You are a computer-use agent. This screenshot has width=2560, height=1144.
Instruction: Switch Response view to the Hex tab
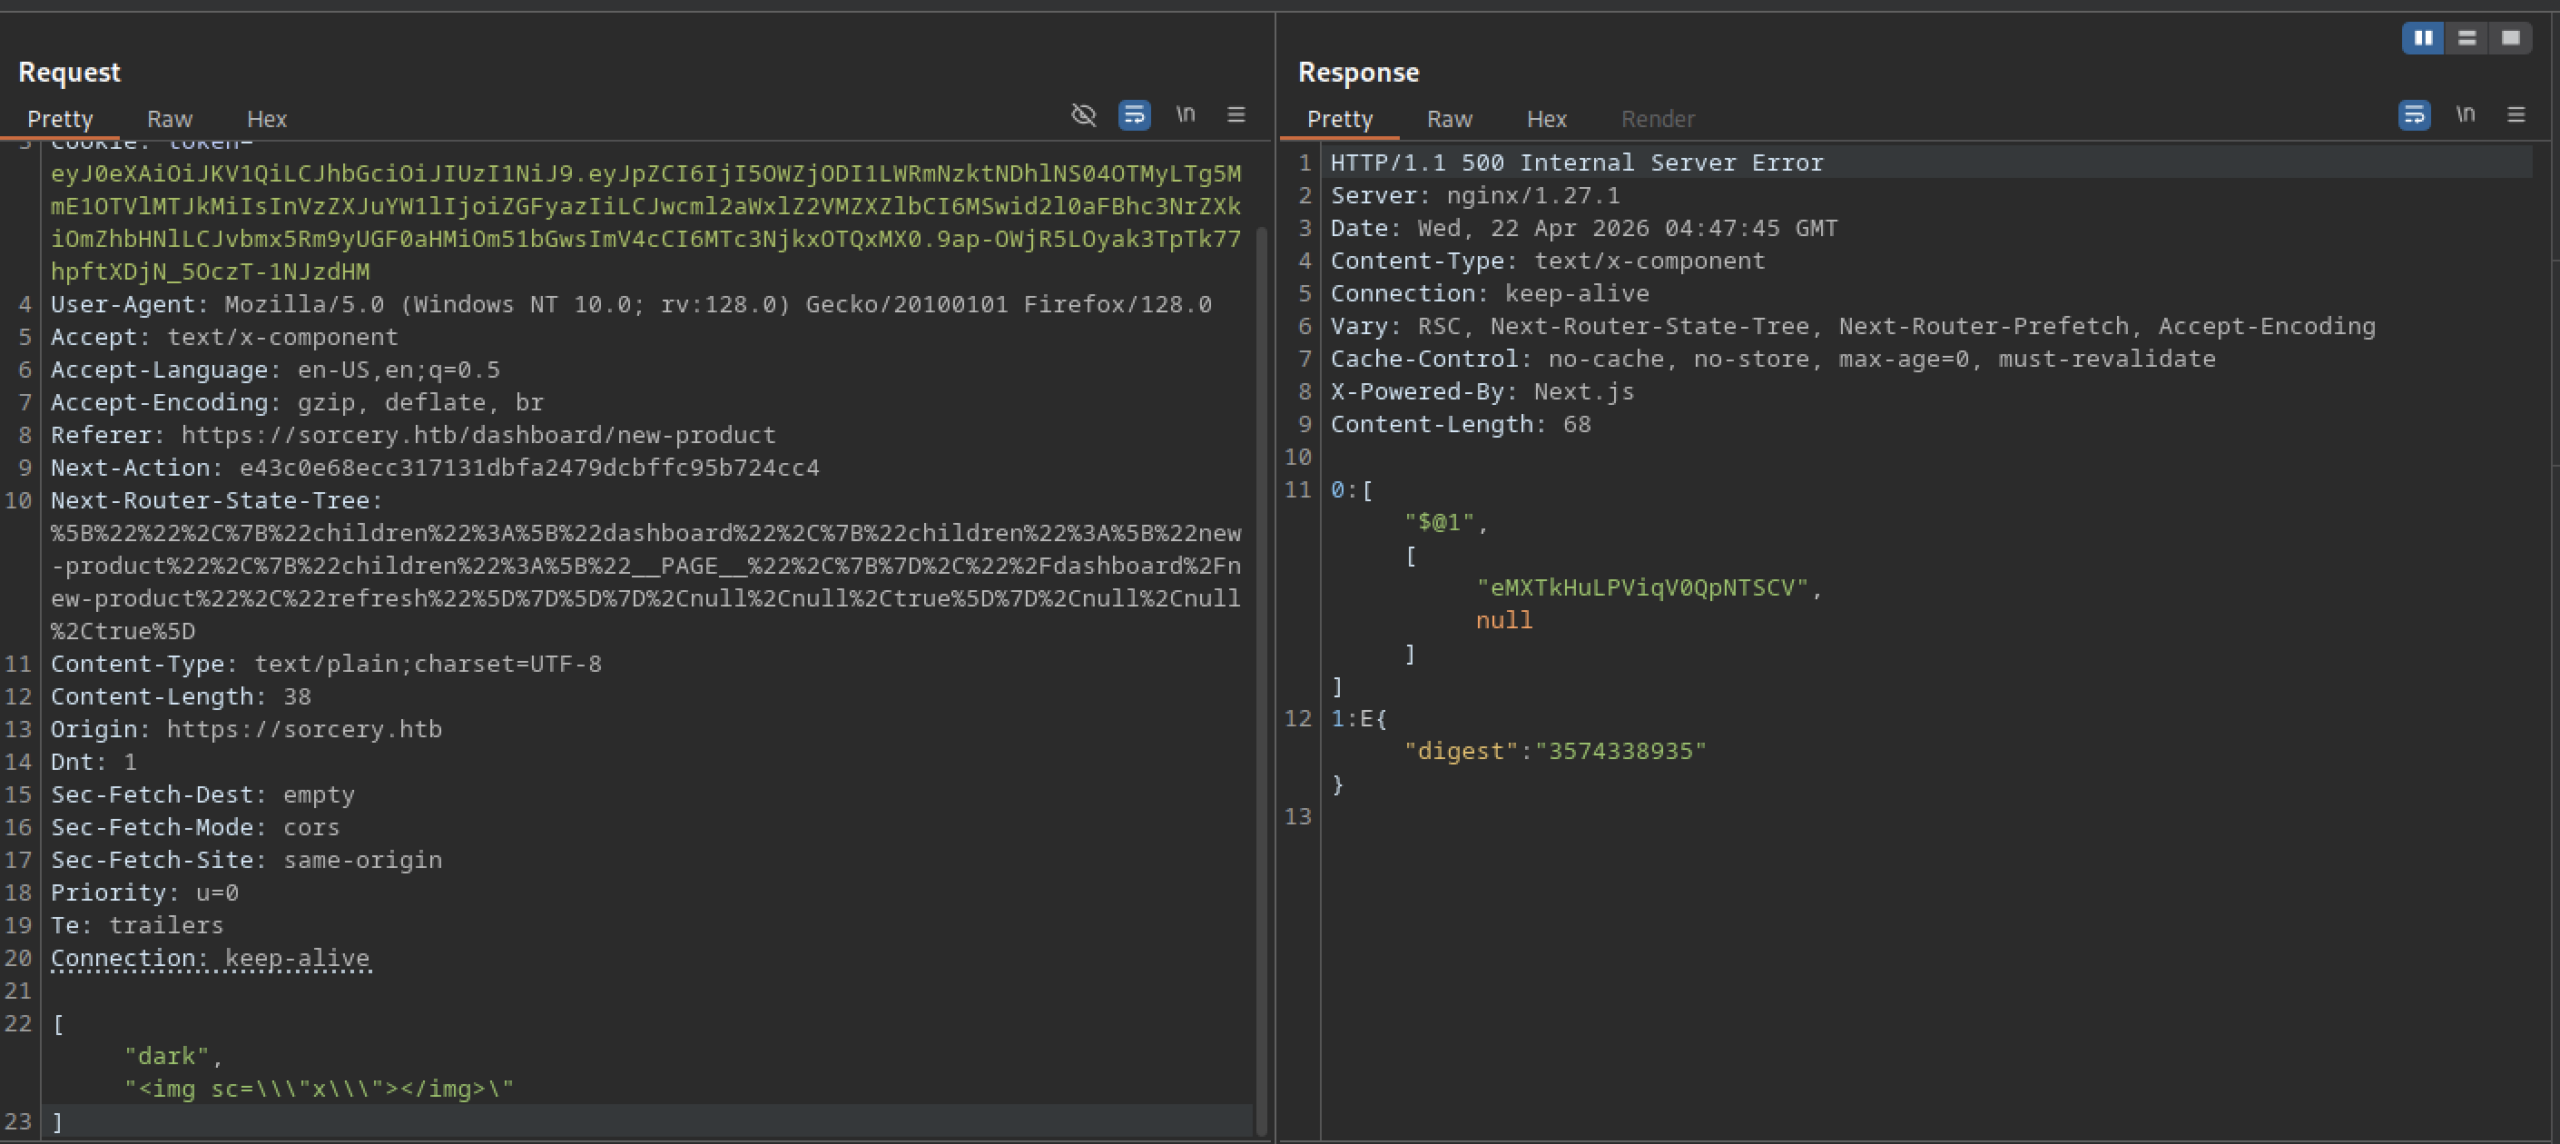coord(1546,119)
